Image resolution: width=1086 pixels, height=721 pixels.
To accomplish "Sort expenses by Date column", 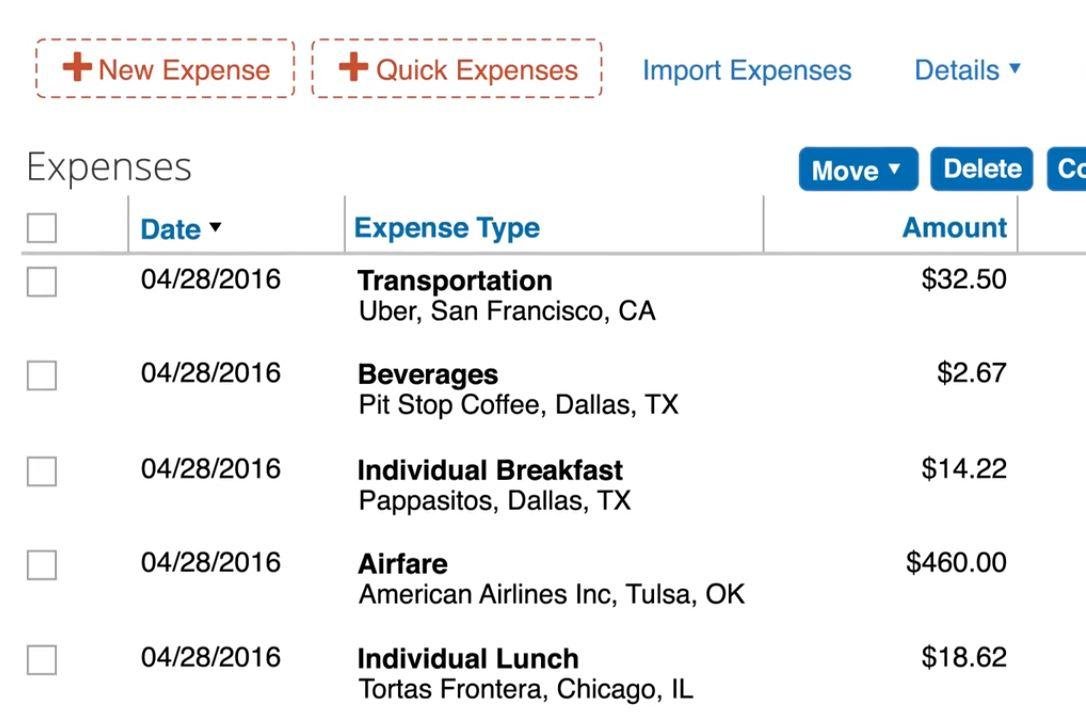I will click(x=171, y=229).
